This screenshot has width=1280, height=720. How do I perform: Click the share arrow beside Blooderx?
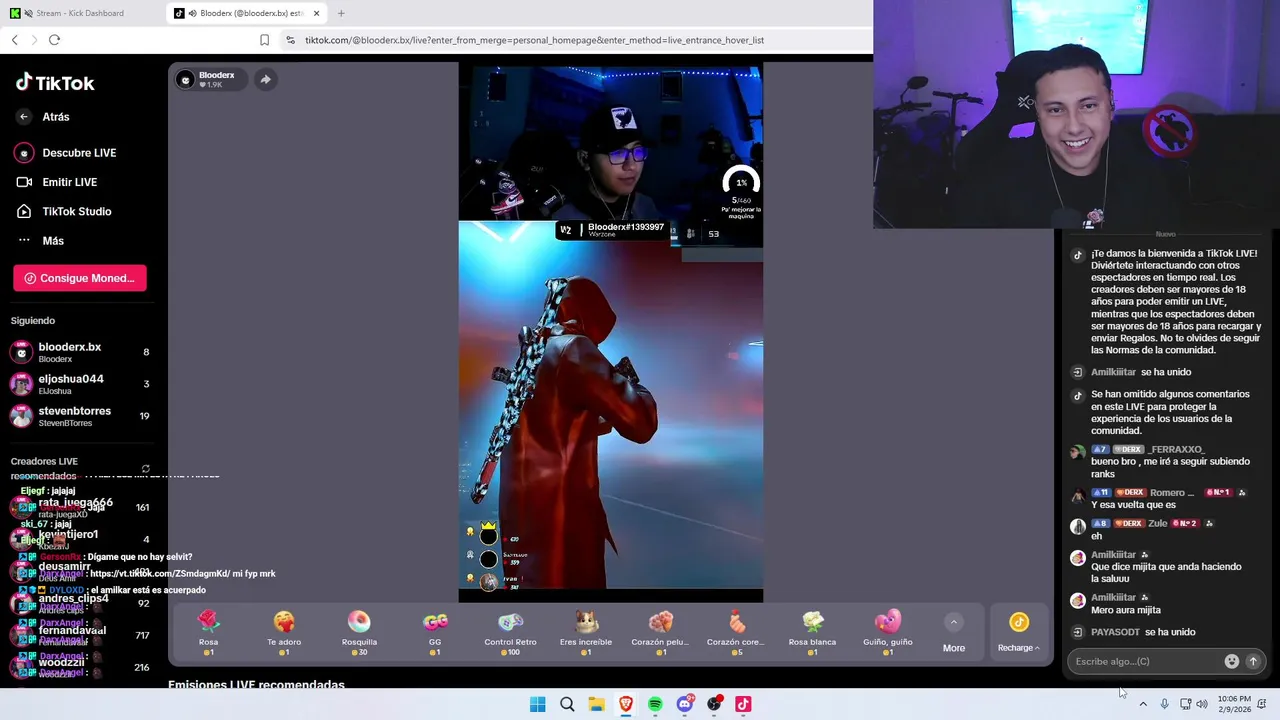click(x=265, y=79)
